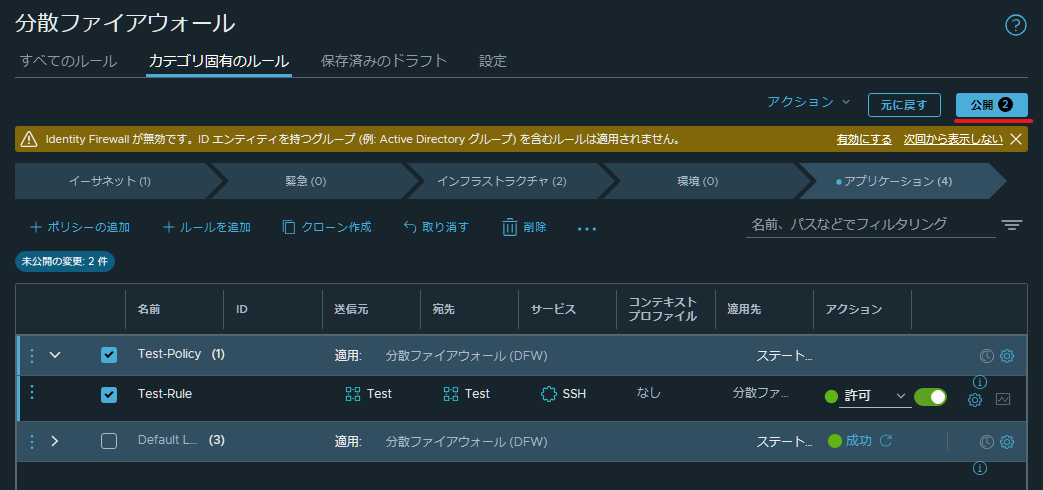Collapse the Test-Policy section
Screen dimensions: 1043x490
pos(55,355)
